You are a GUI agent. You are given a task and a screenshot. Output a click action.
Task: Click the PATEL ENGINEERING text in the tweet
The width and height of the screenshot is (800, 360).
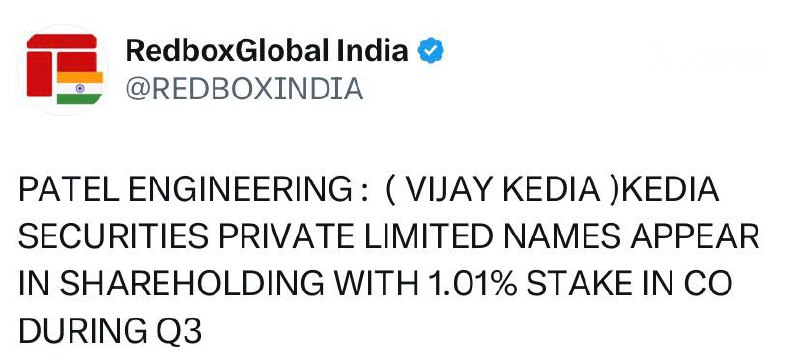click(183, 191)
